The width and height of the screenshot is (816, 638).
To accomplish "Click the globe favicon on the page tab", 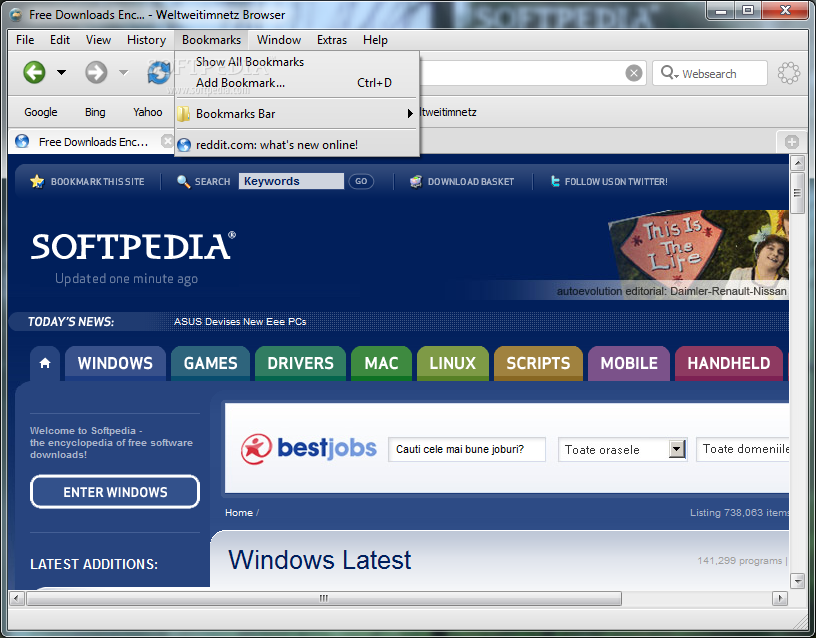I will click(22, 141).
